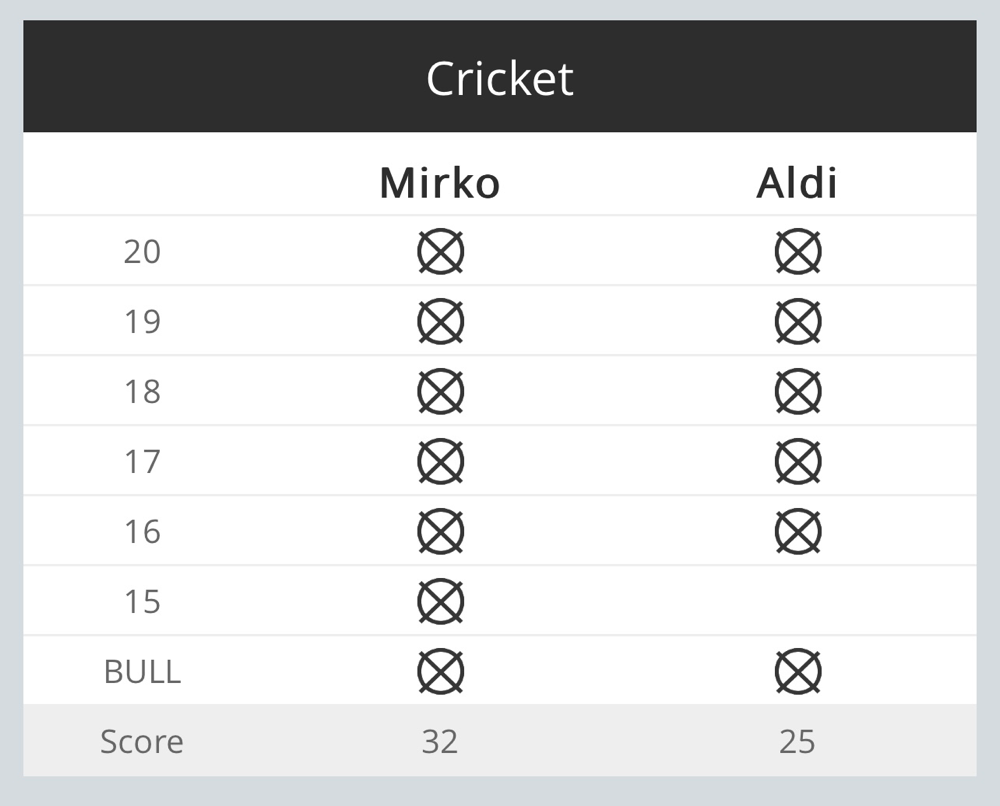Click Aldi's closed mark for 20
The image size is (1000, 806).
point(797,251)
